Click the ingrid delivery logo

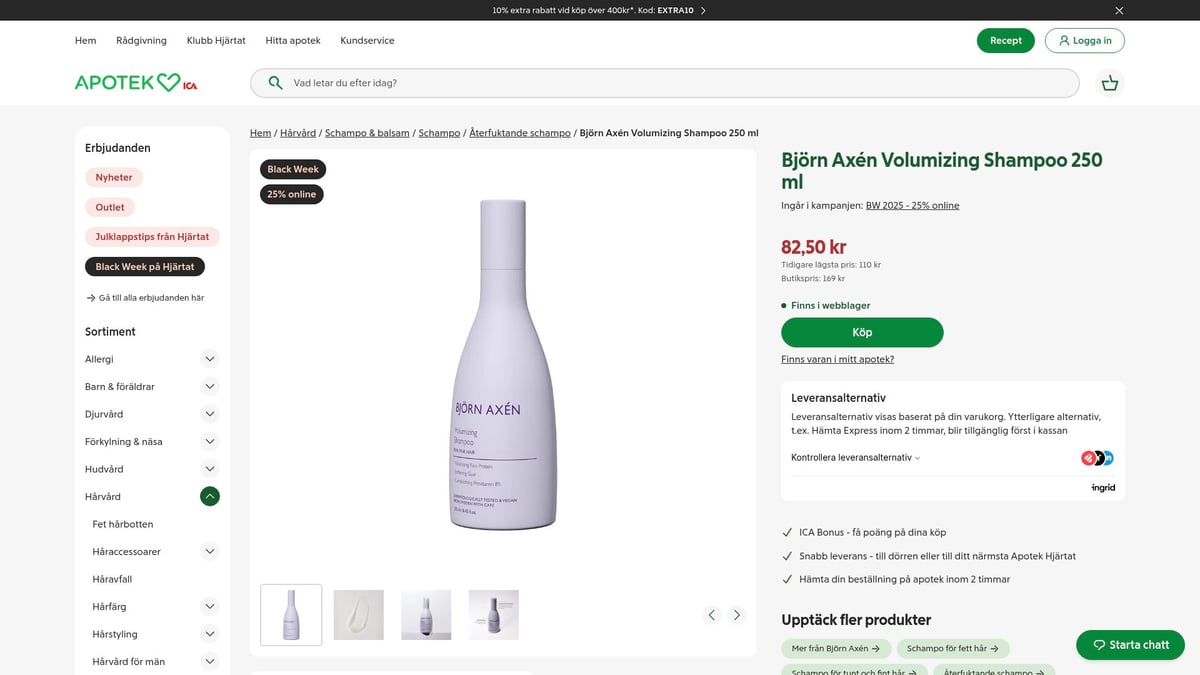click(1103, 487)
